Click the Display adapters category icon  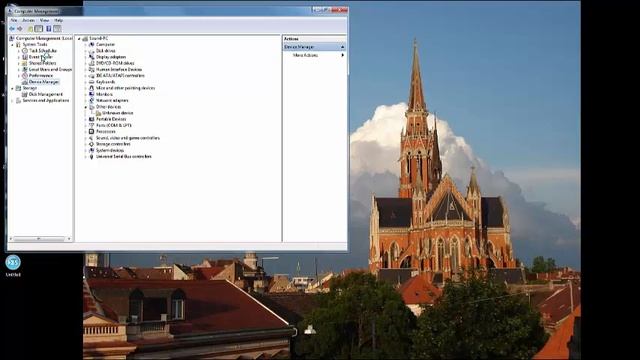[92, 57]
